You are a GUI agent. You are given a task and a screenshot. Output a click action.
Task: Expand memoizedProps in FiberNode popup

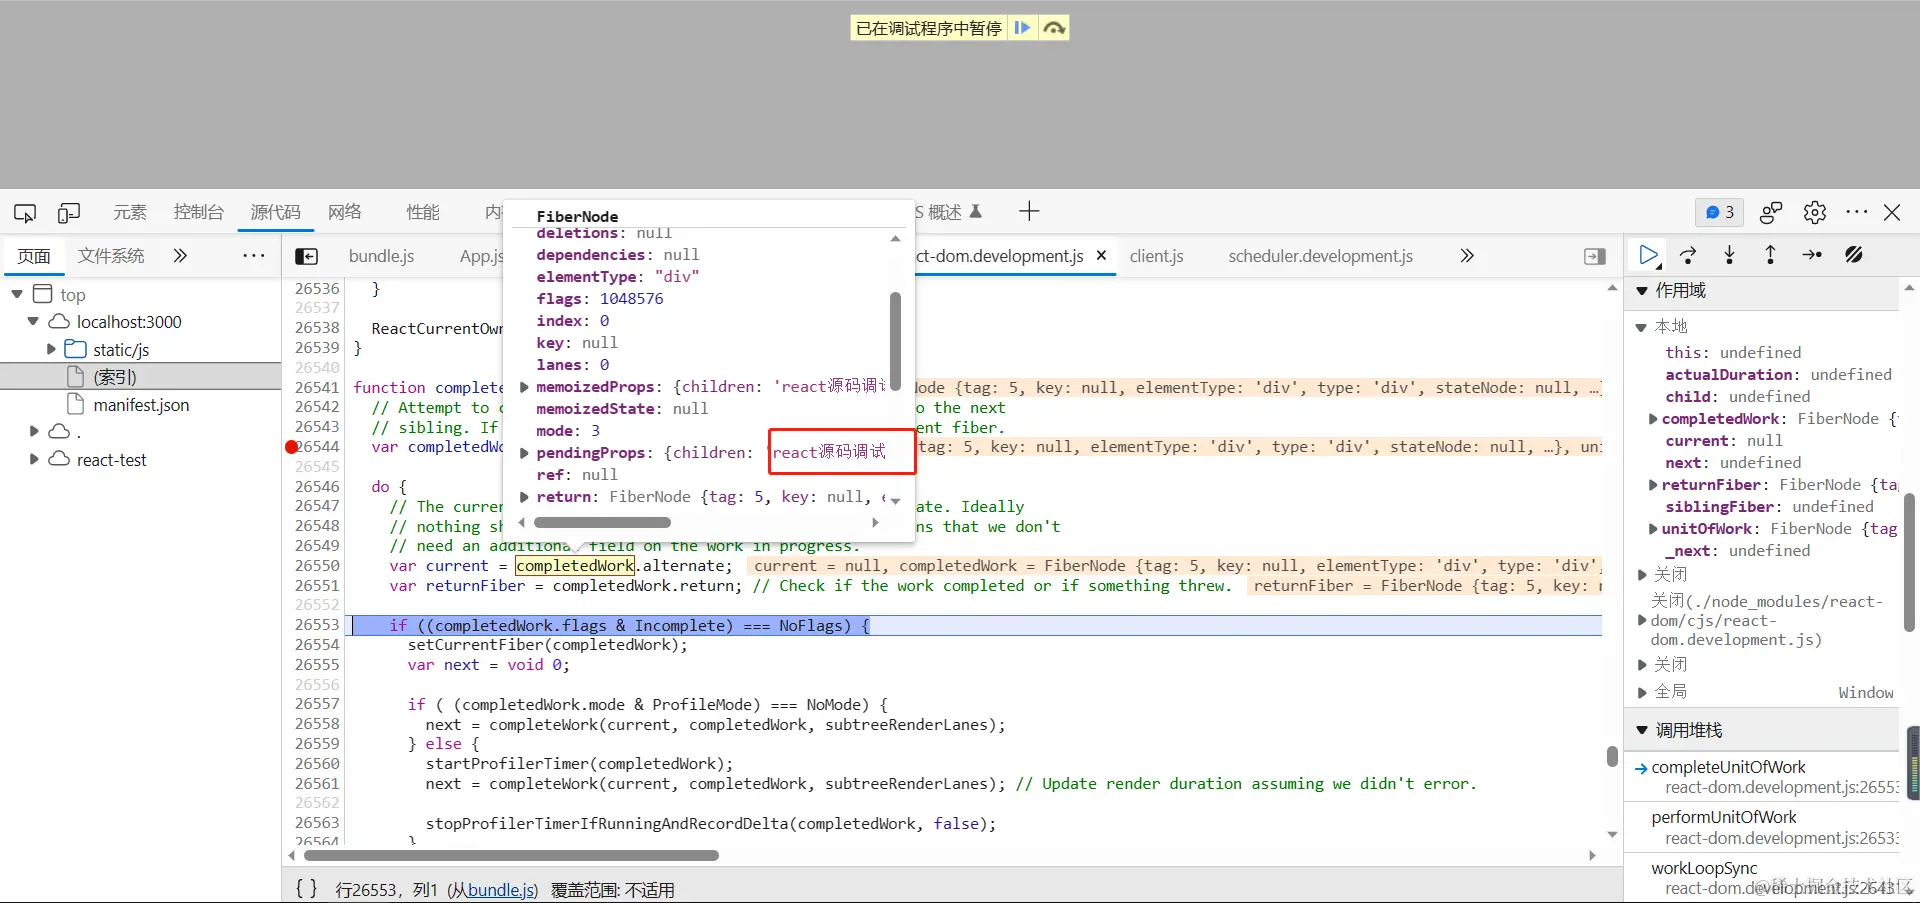point(524,387)
